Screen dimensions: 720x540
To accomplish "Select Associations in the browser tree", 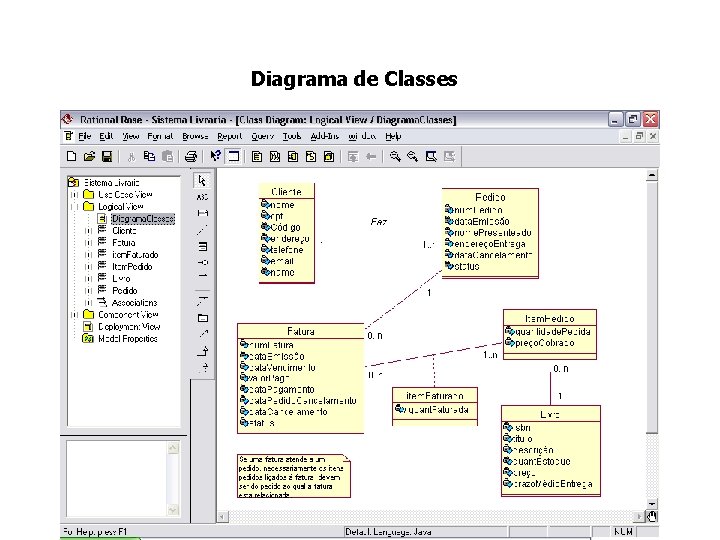I will (135, 303).
